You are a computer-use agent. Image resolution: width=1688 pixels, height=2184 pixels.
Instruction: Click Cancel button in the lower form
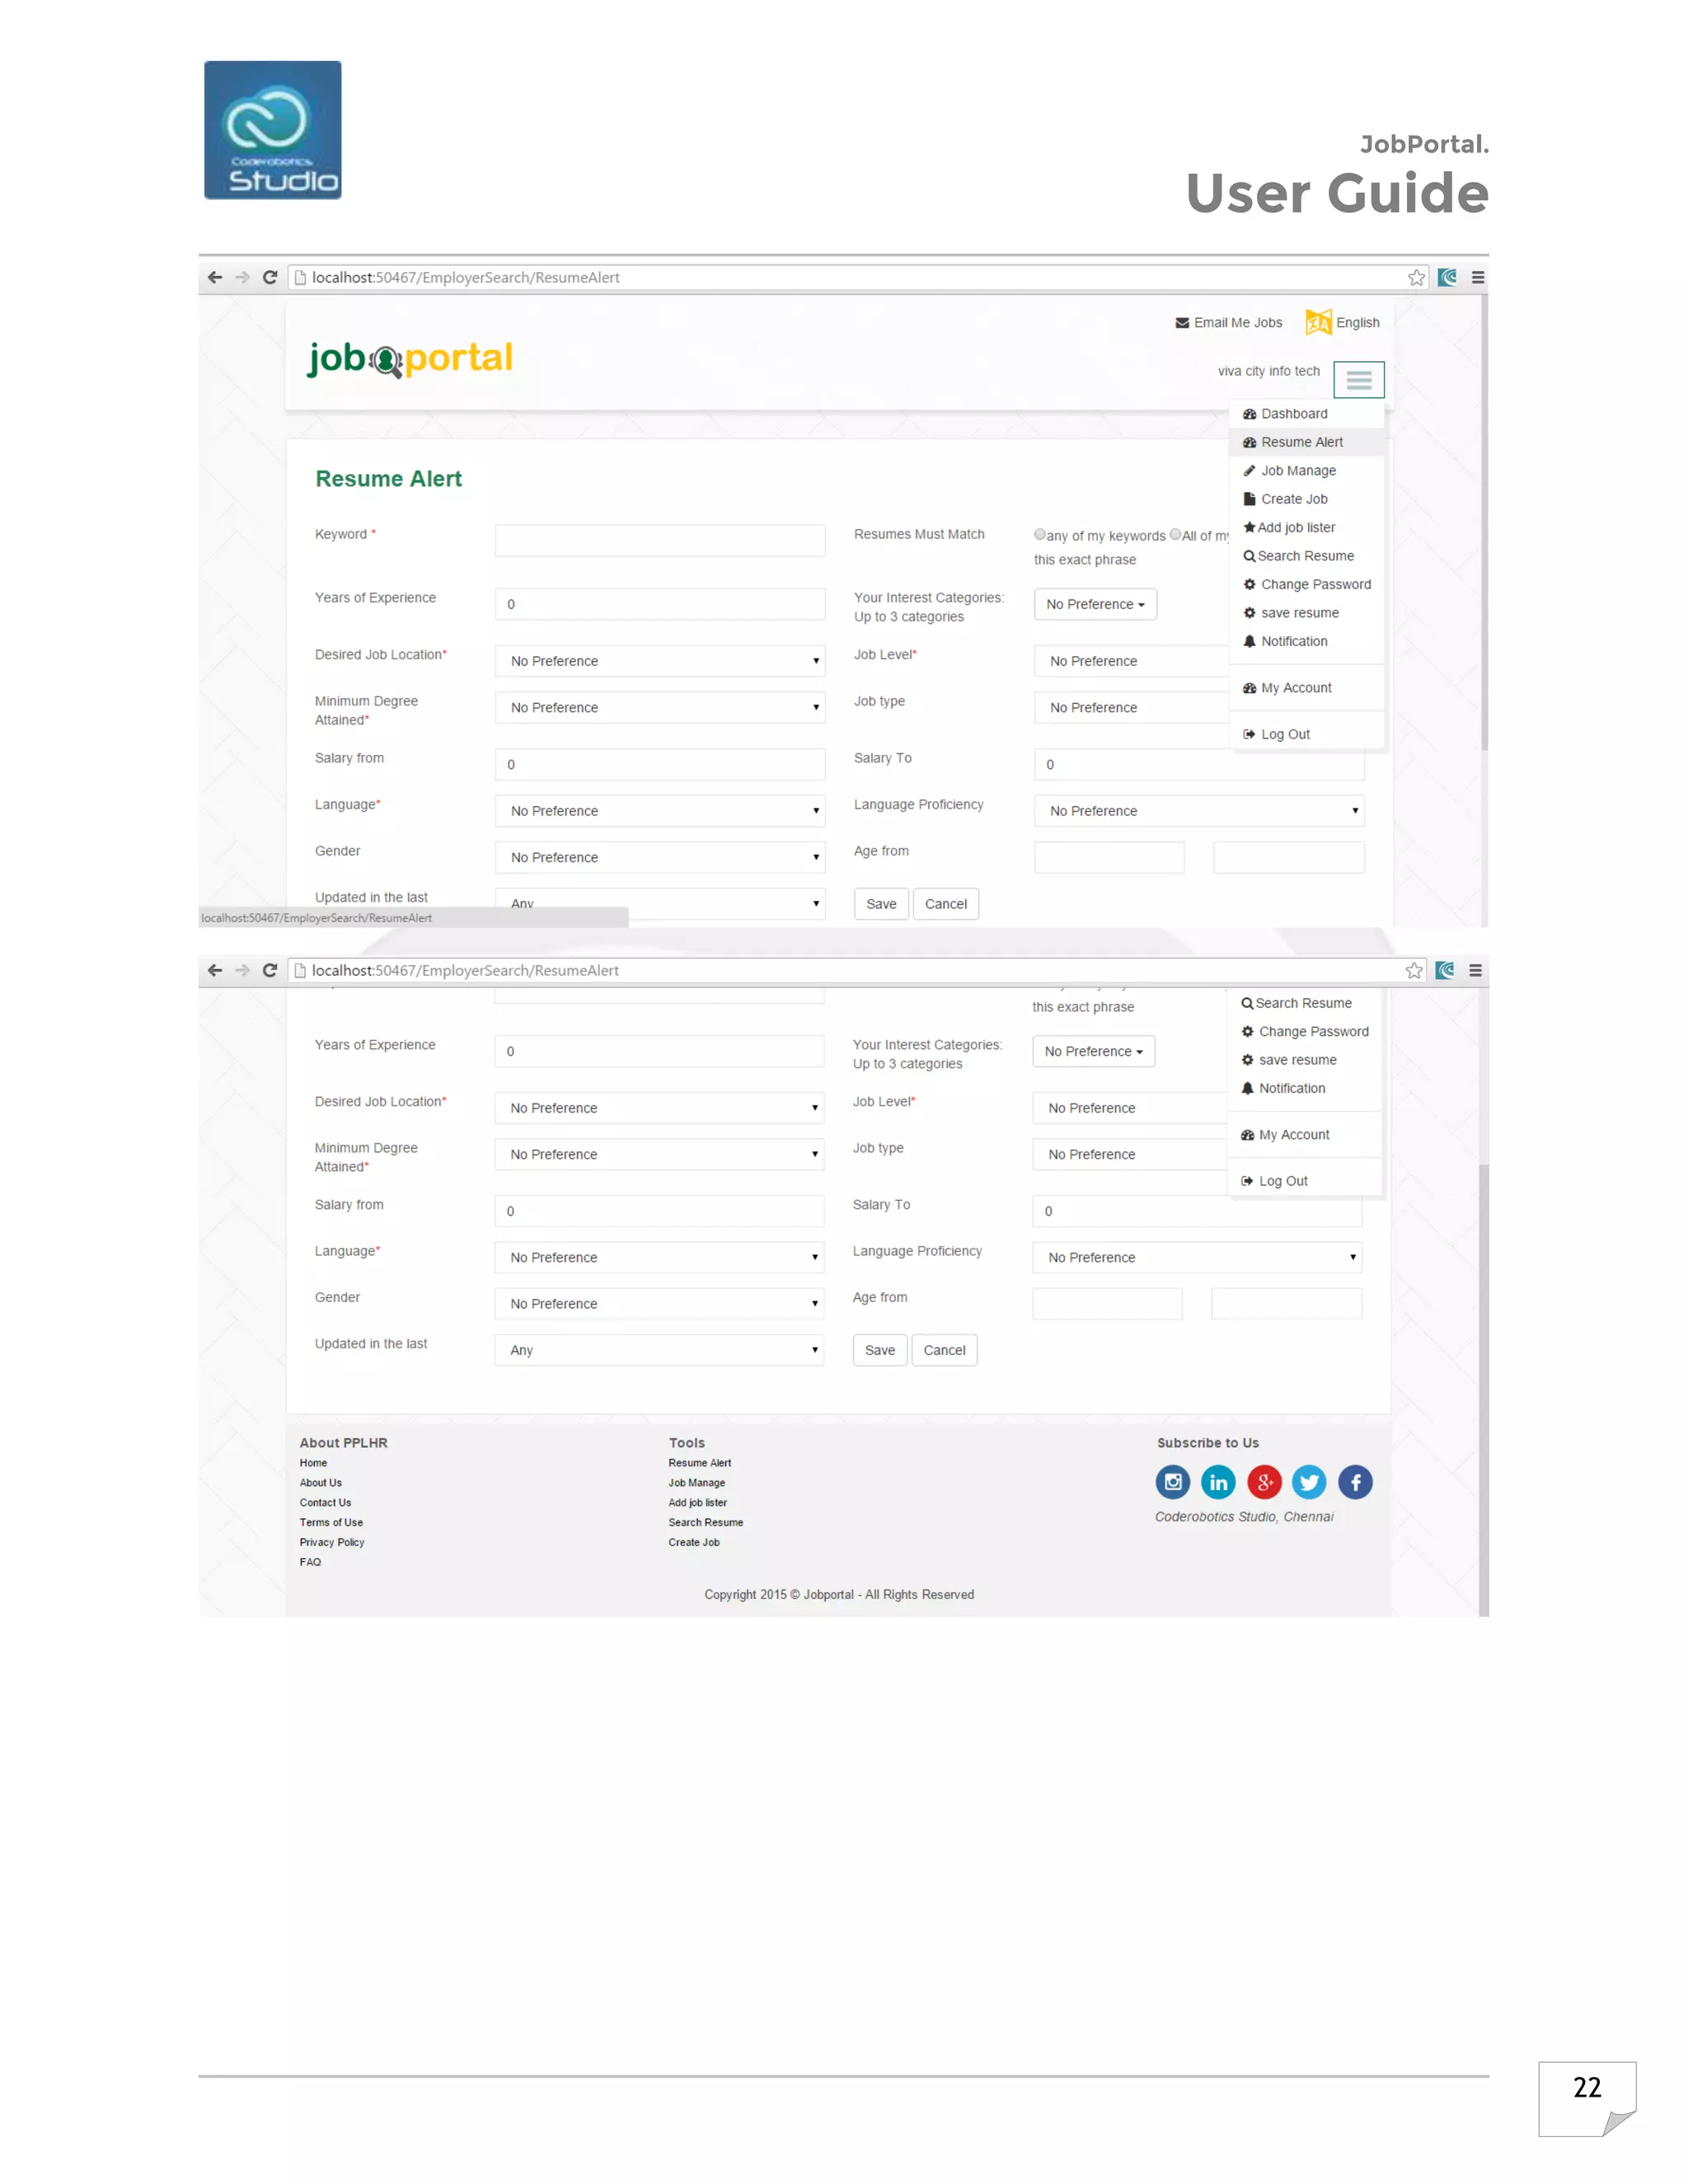click(945, 1350)
